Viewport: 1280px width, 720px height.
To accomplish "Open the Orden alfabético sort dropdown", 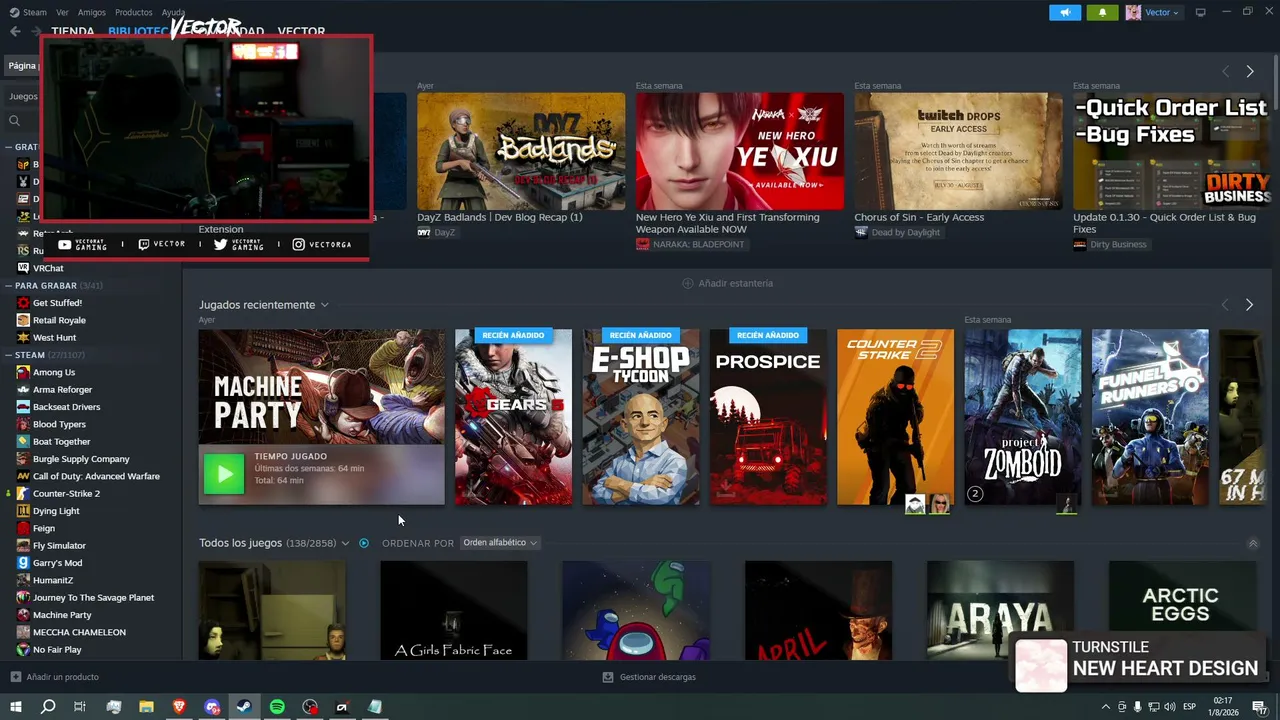I will [x=500, y=543].
